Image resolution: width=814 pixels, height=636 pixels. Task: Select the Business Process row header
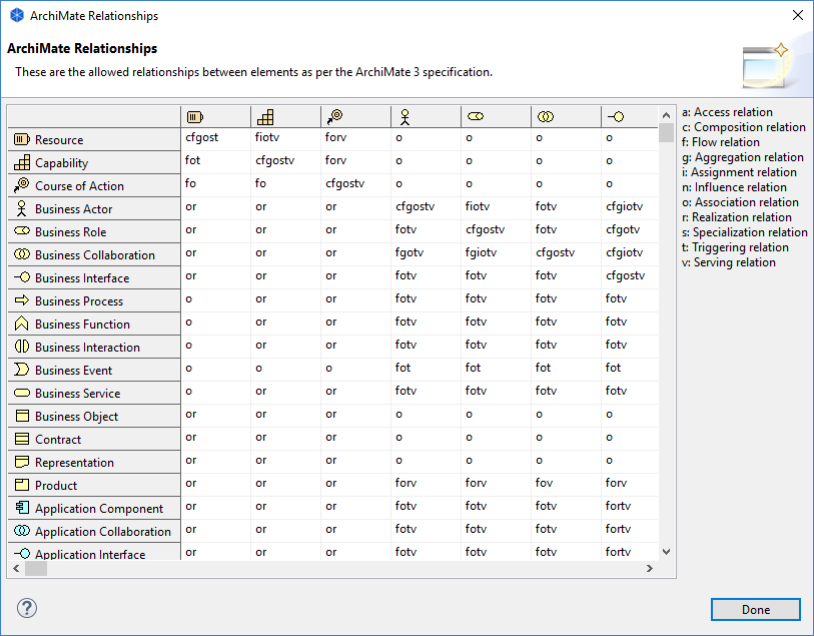pos(94,301)
